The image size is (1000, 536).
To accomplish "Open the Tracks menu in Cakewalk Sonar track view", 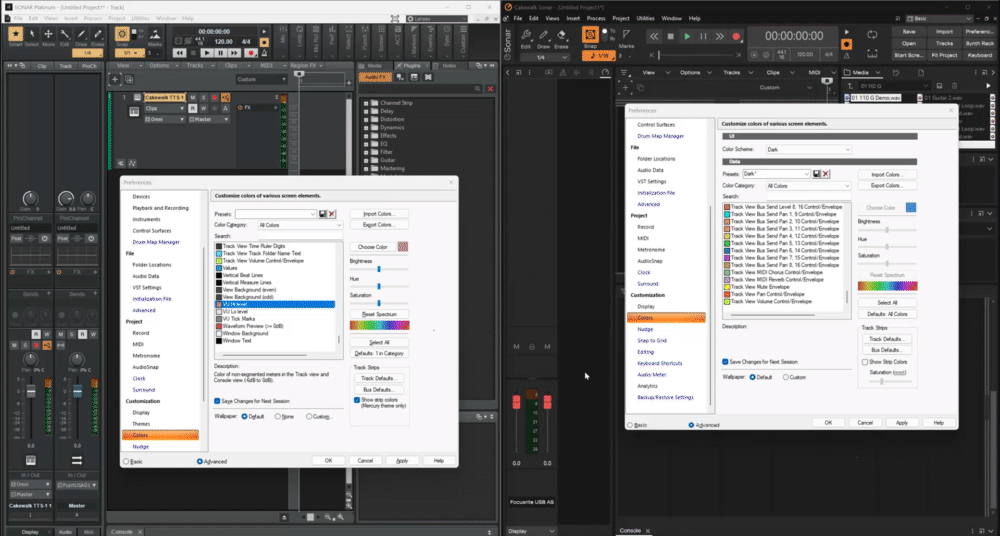I will pos(730,72).
